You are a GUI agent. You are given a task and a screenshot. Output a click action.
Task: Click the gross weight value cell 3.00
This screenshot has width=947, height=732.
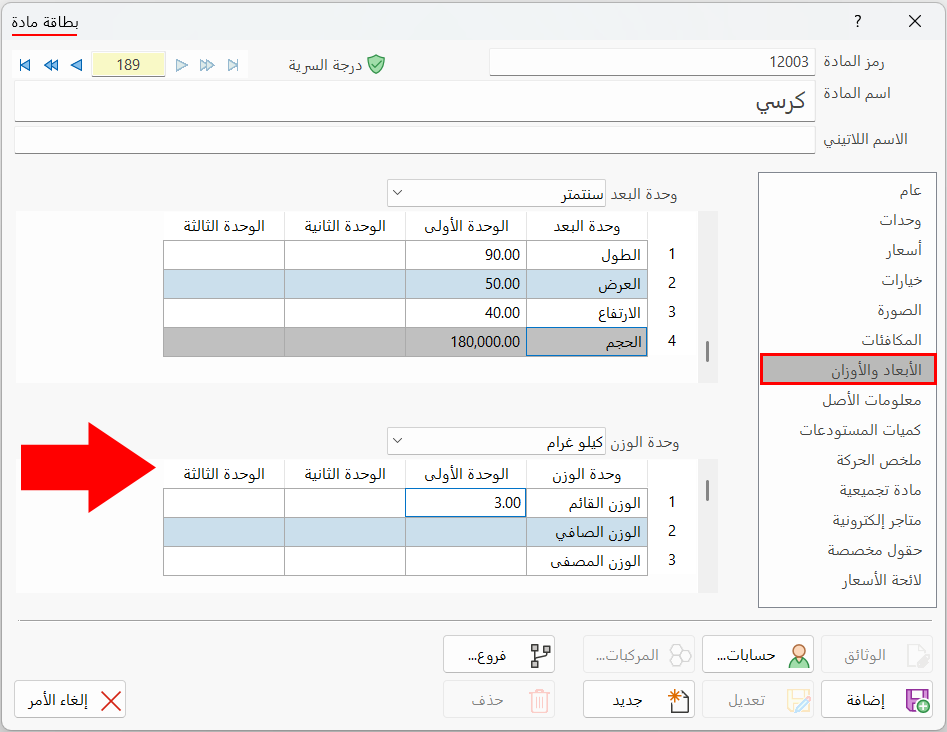click(466, 503)
